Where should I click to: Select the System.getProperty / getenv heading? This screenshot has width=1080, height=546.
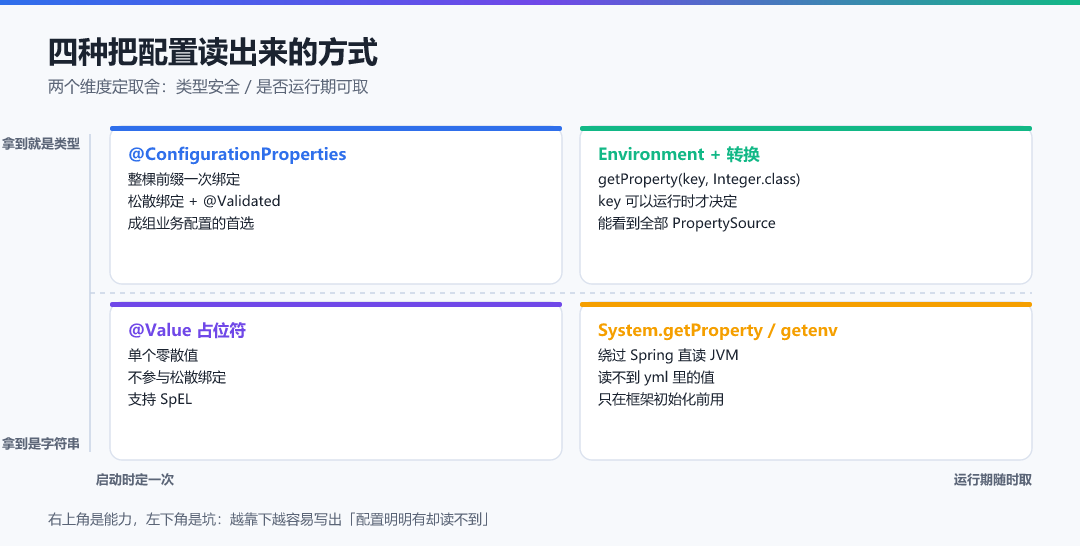coord(718,330)
